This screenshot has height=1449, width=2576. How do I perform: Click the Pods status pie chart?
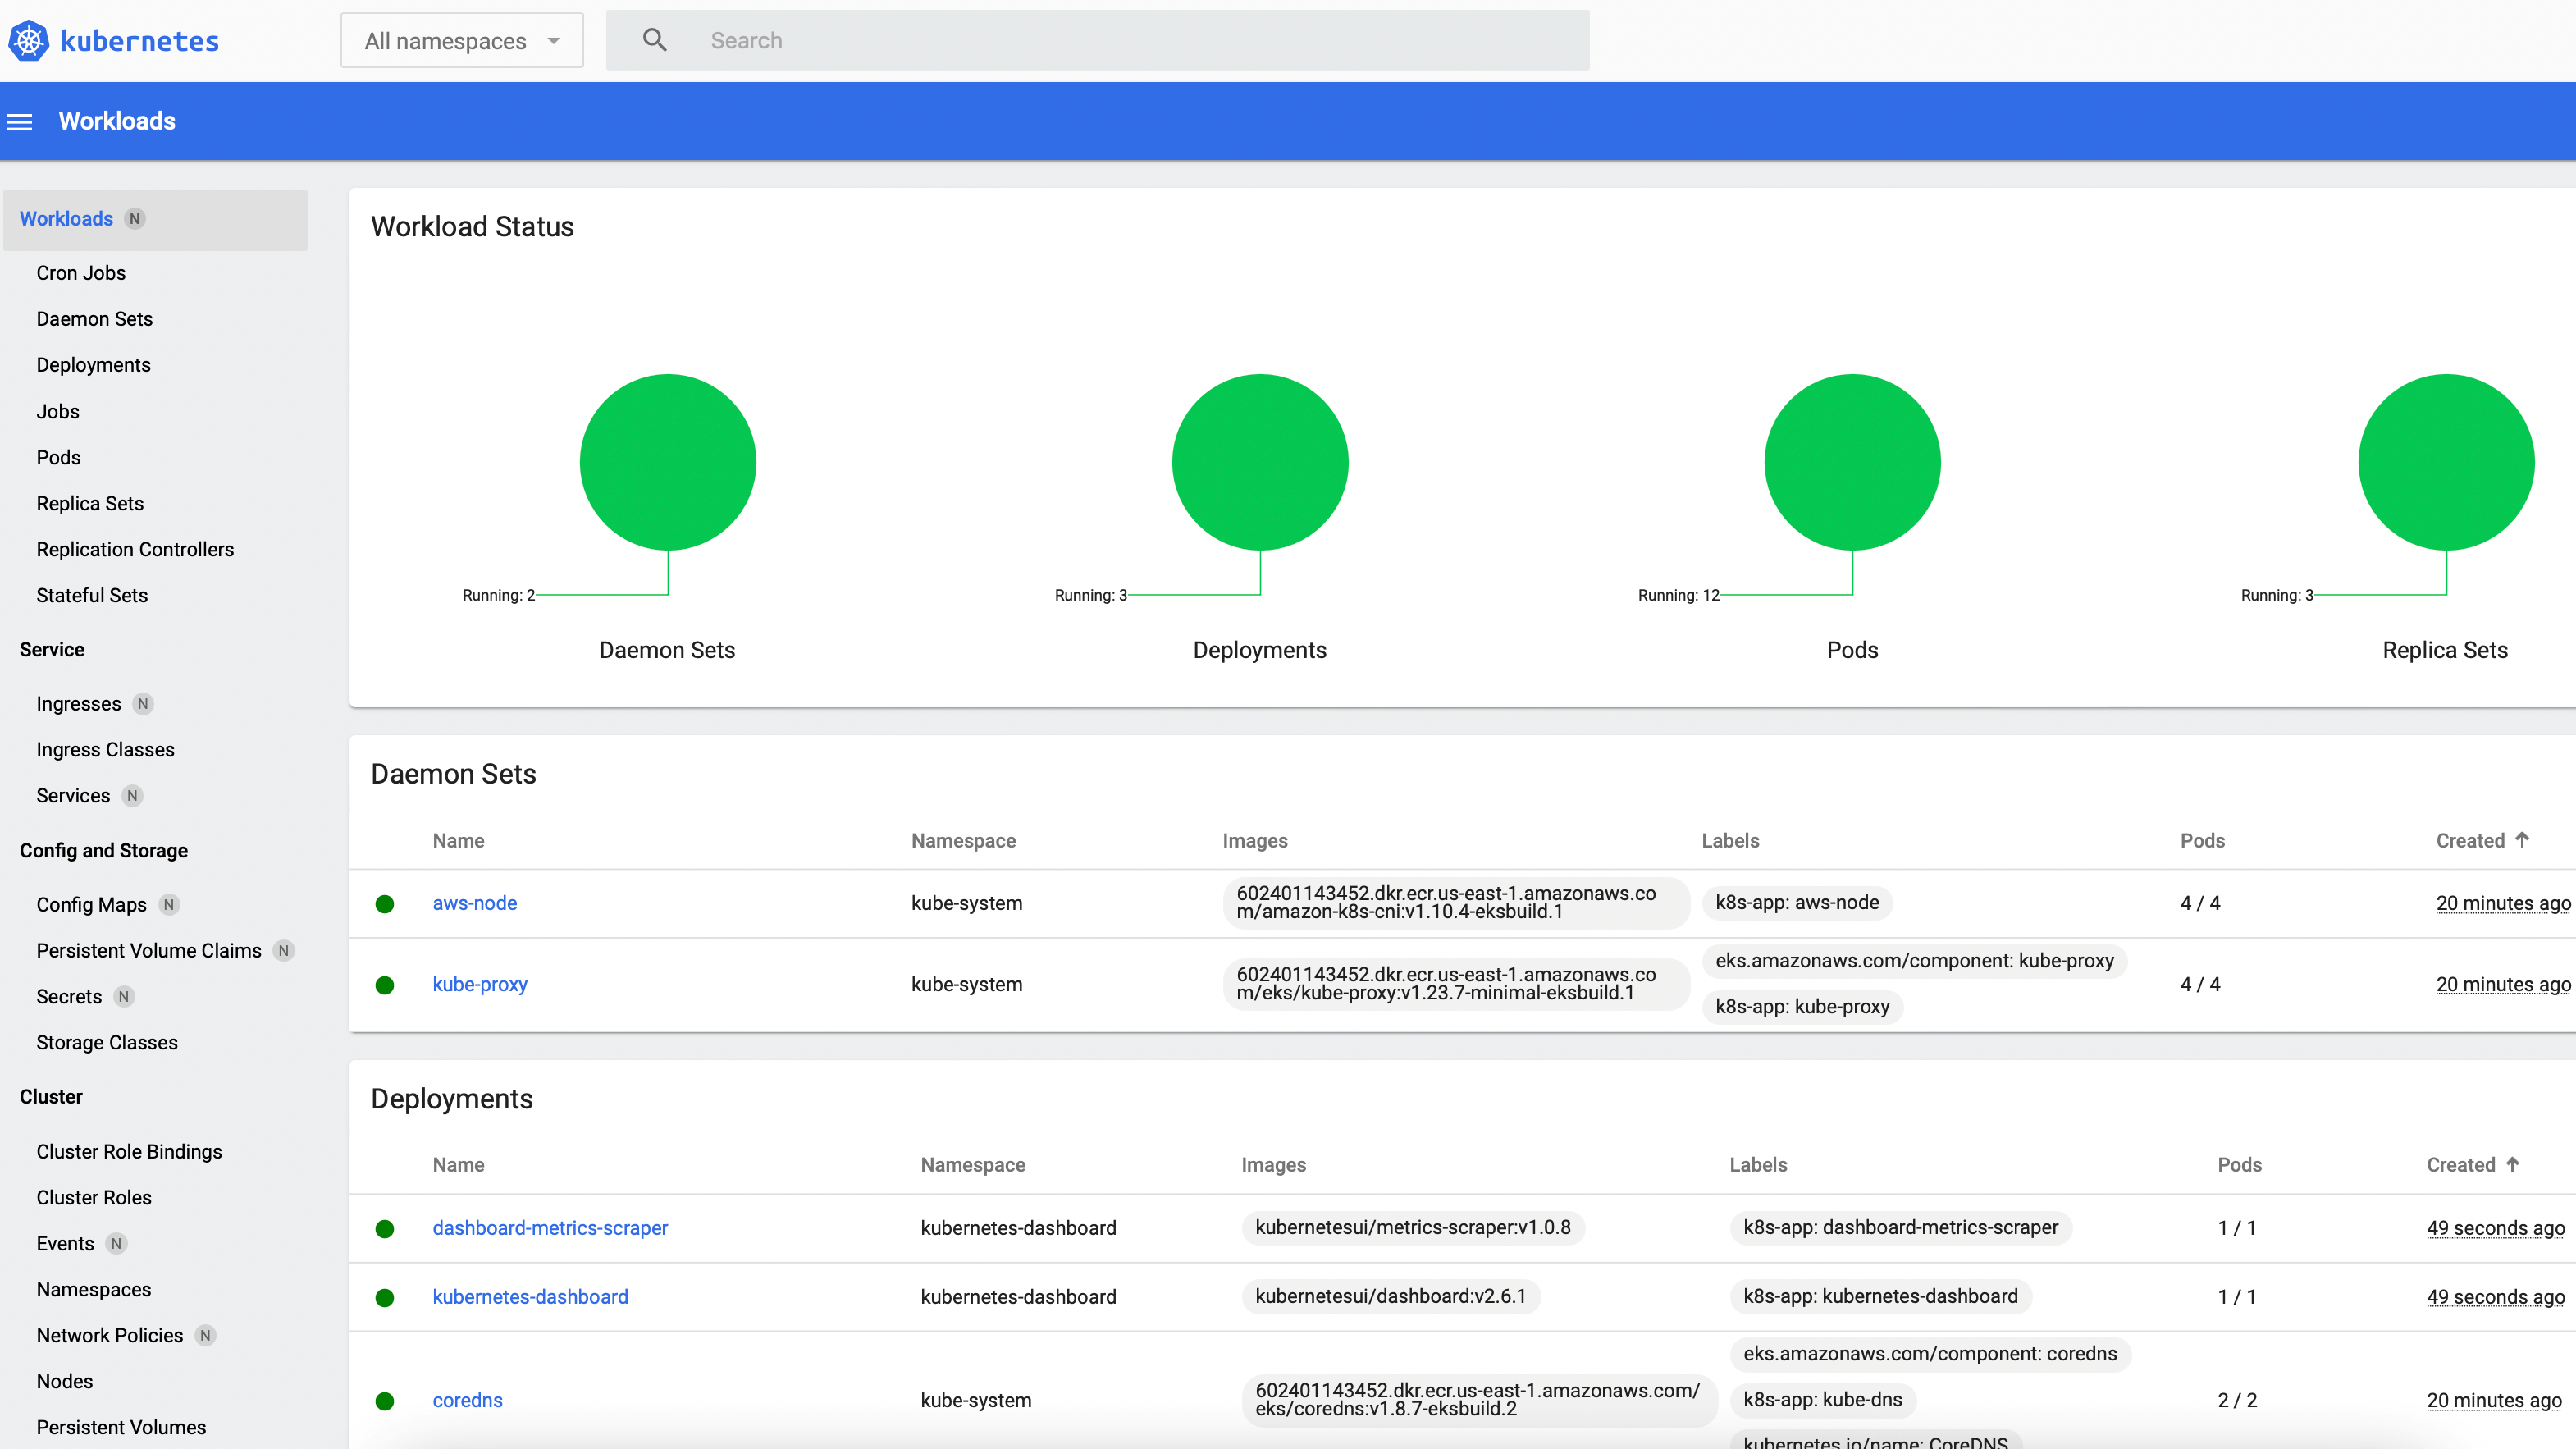click(x=1853, y=462)
